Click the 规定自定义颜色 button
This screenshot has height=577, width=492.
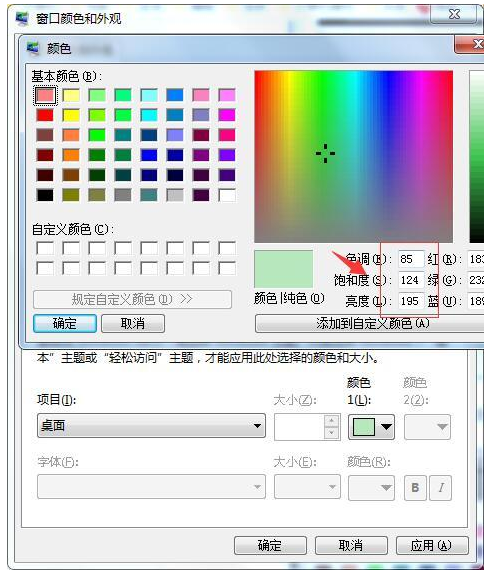(x=132, y=299)
